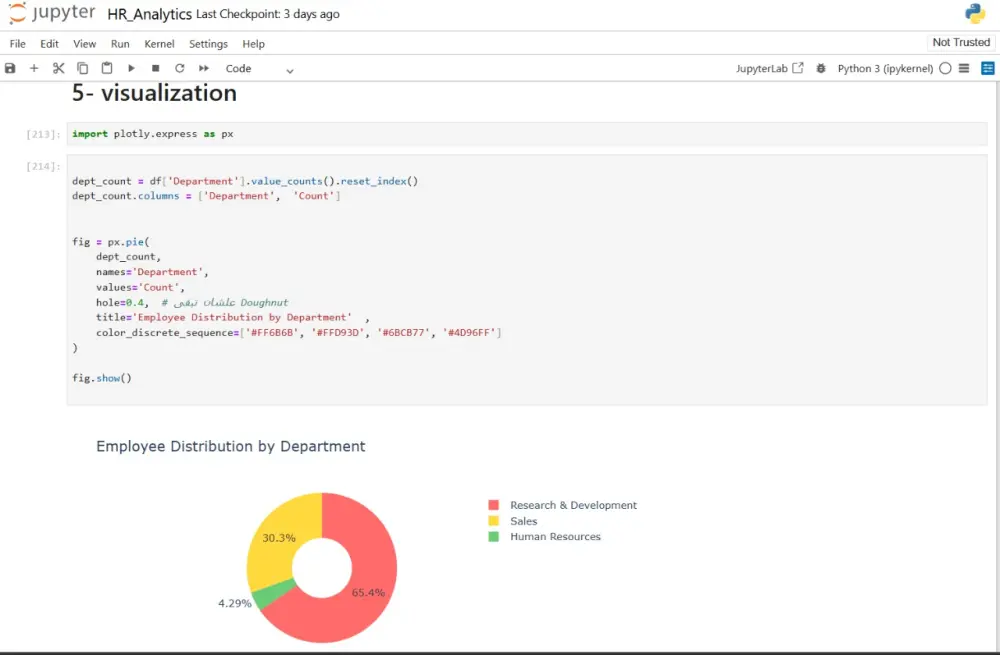The height and width of the screenshot is (655, 1000).
Task: Interrupt the kernel with the stop icon
Action: [x=156, y=68]
